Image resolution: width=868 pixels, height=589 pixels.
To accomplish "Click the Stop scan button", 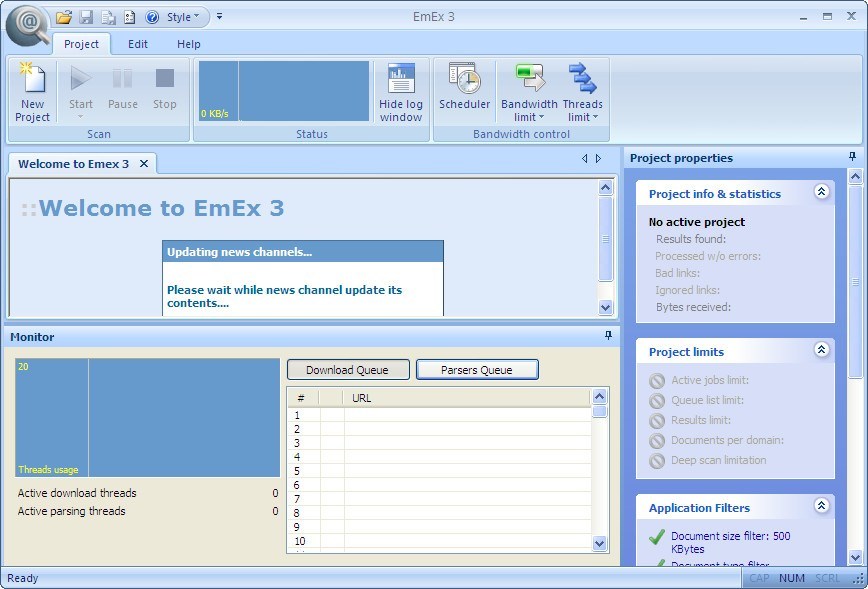I will [x=164, y=89].
